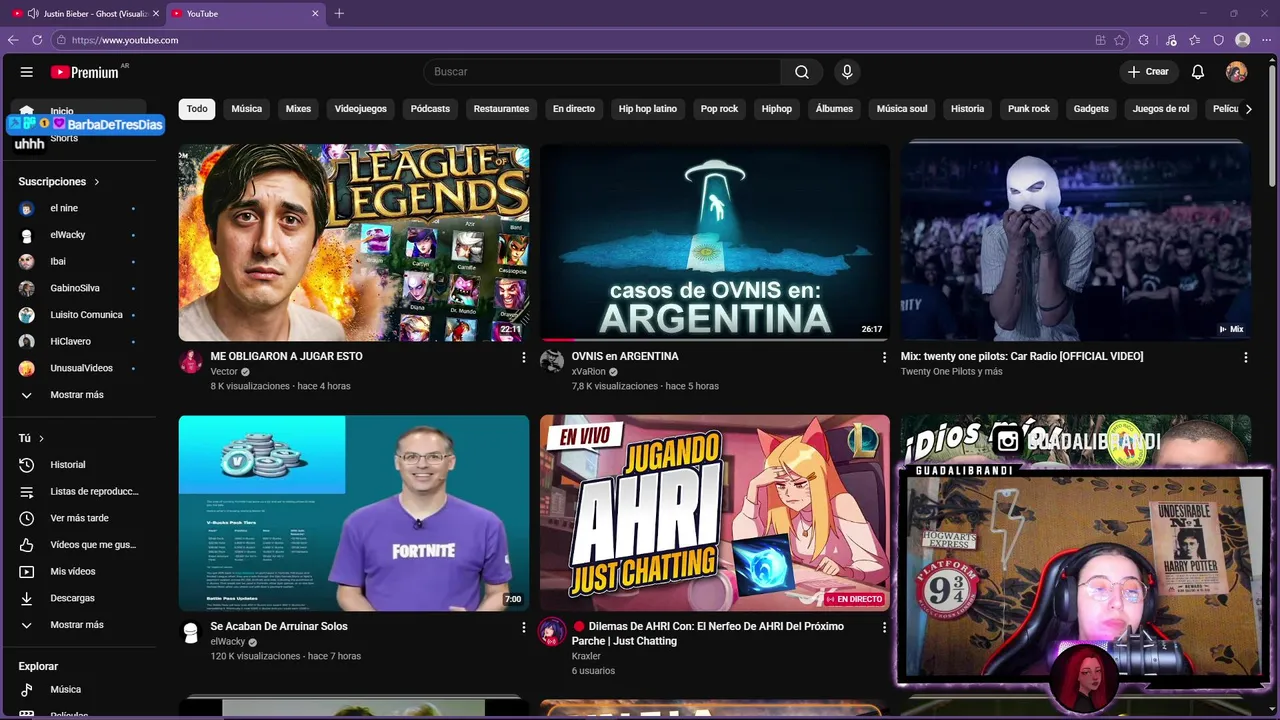This screenshot has width=1280, height=720.
Task: Open twenty one pilots mix thumbnail
Action: click(x=1076, y=243)
